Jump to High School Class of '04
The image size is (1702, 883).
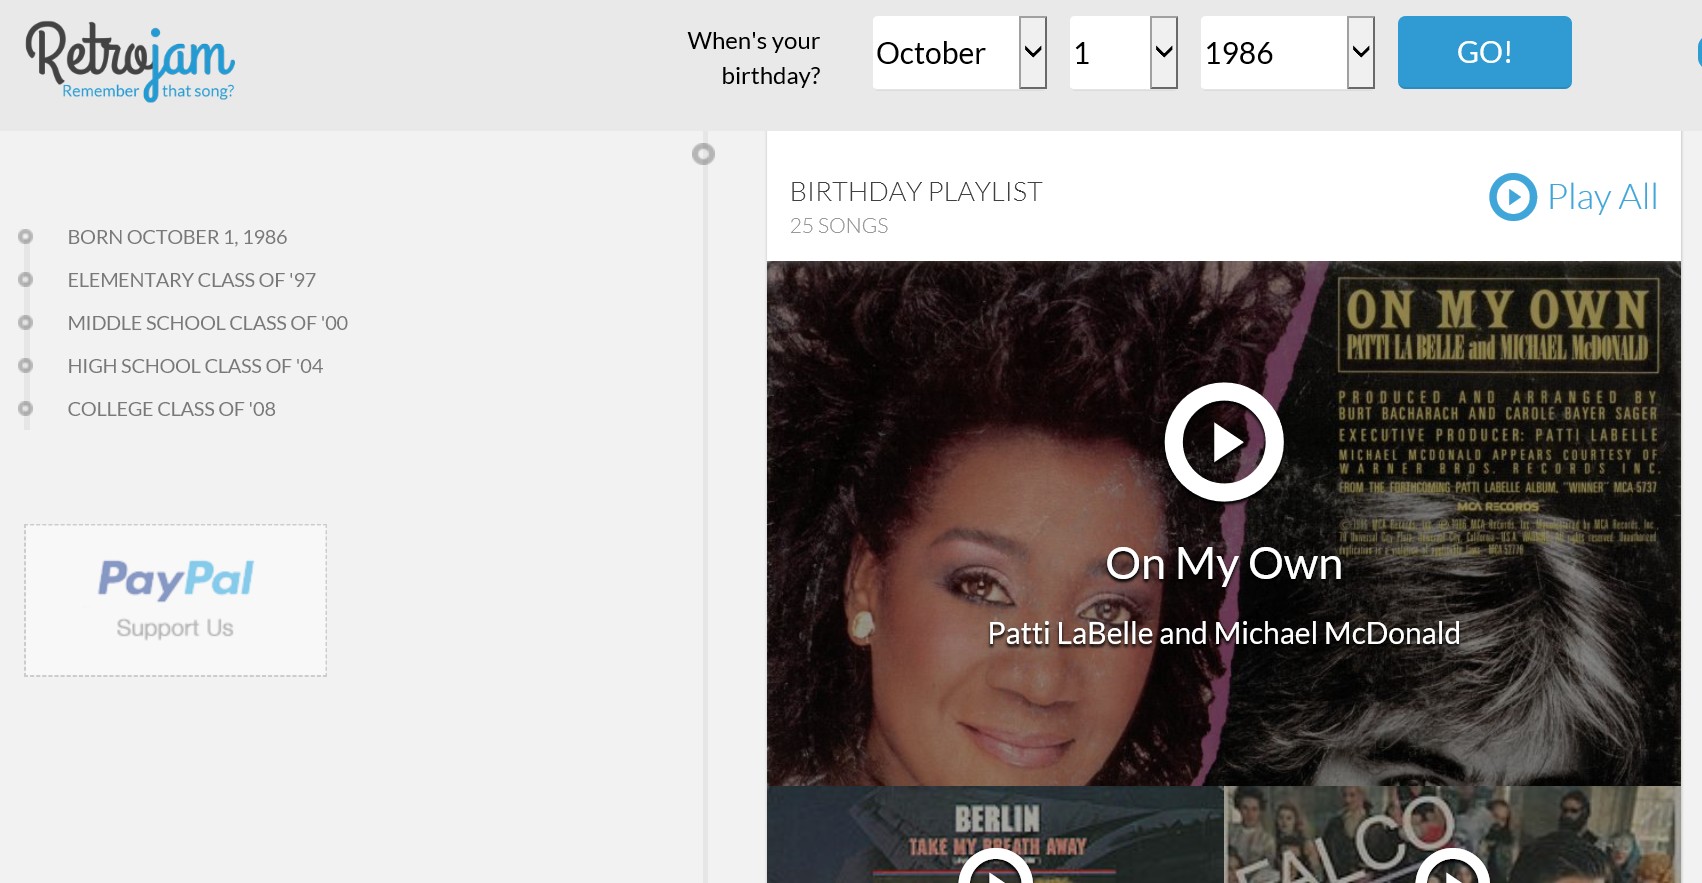coord(195,366)
